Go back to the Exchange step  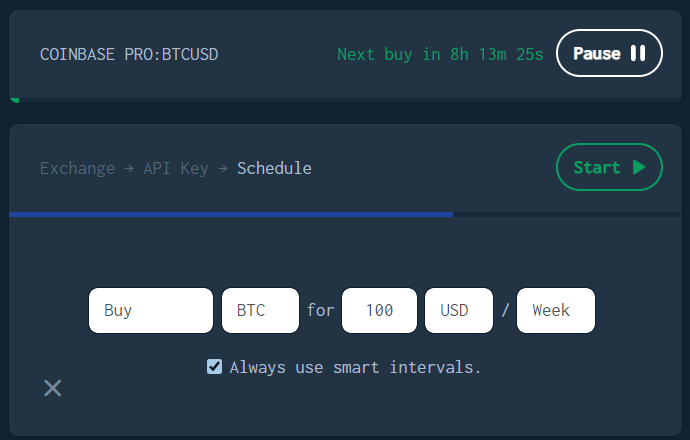(x=77, y=169)
